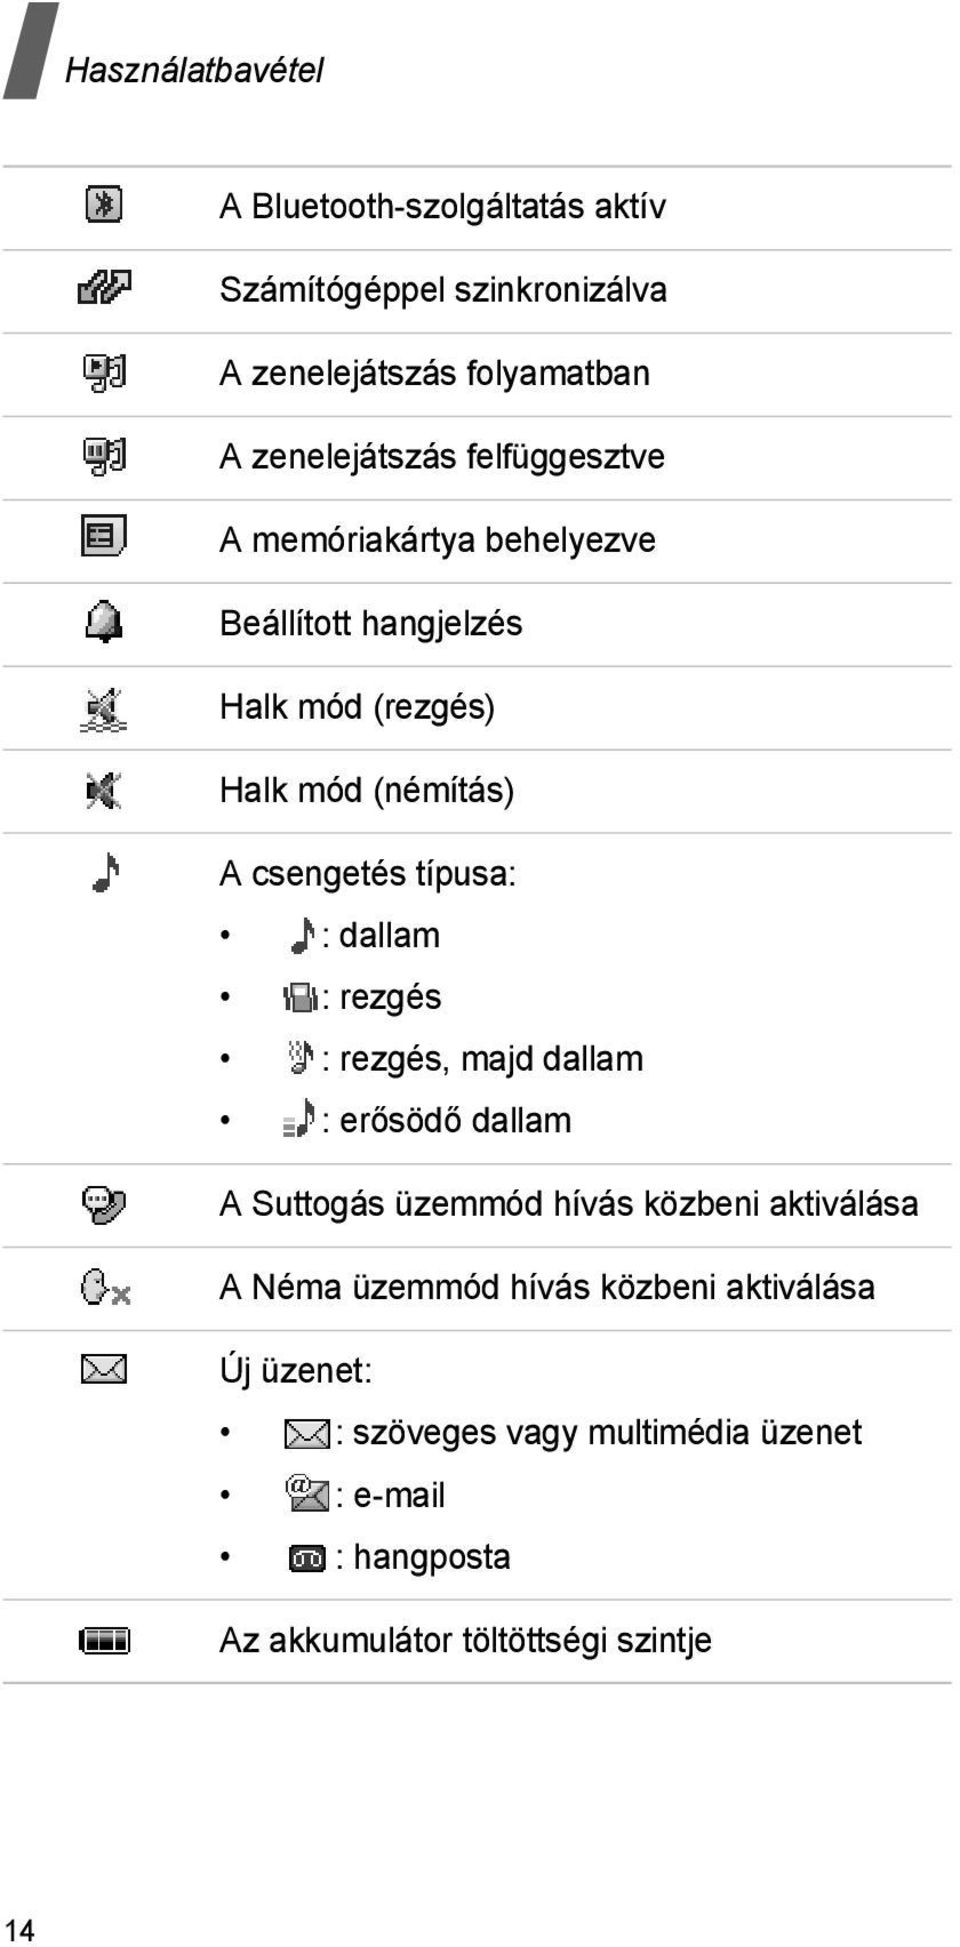The width and height of the screenshot is (960, 1947).
Task: Click the battery charge level icon
Action: pos(104,1641)
